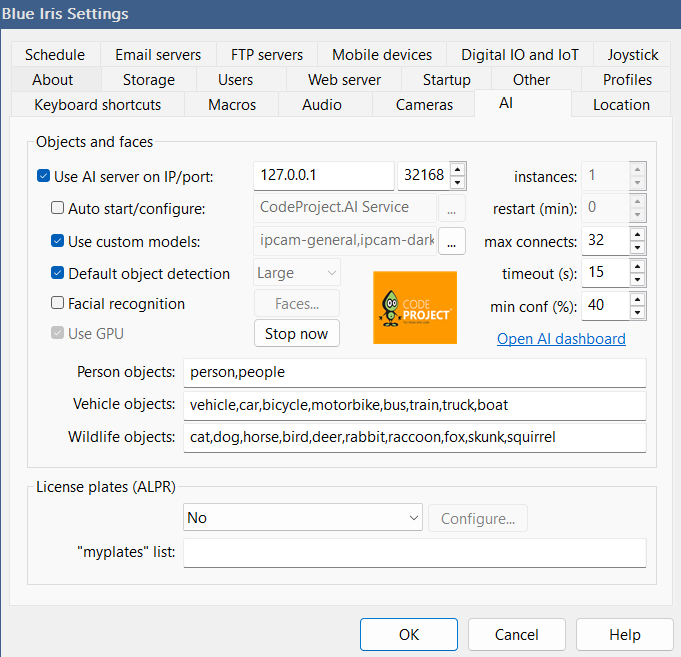Confirm settings with OK button
Viewport: 681px width, 657px height.
click(x=408, y=634)
